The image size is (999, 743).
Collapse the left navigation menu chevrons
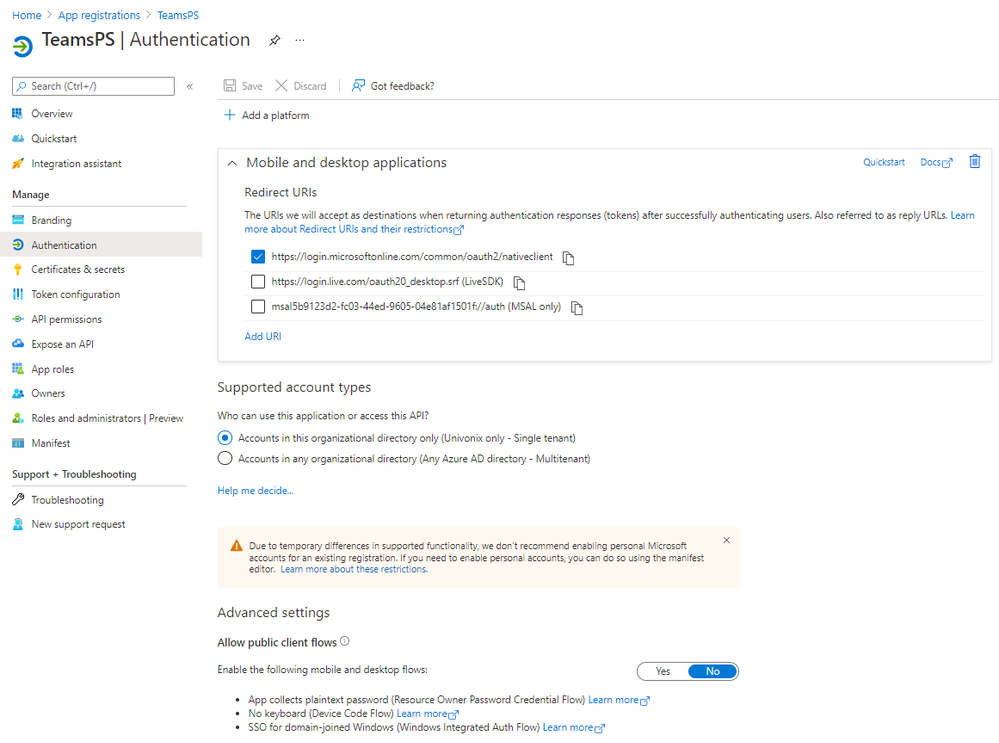190,87
